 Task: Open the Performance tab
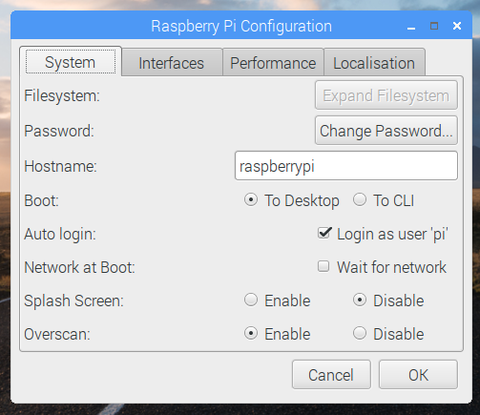tap(273, 63)
